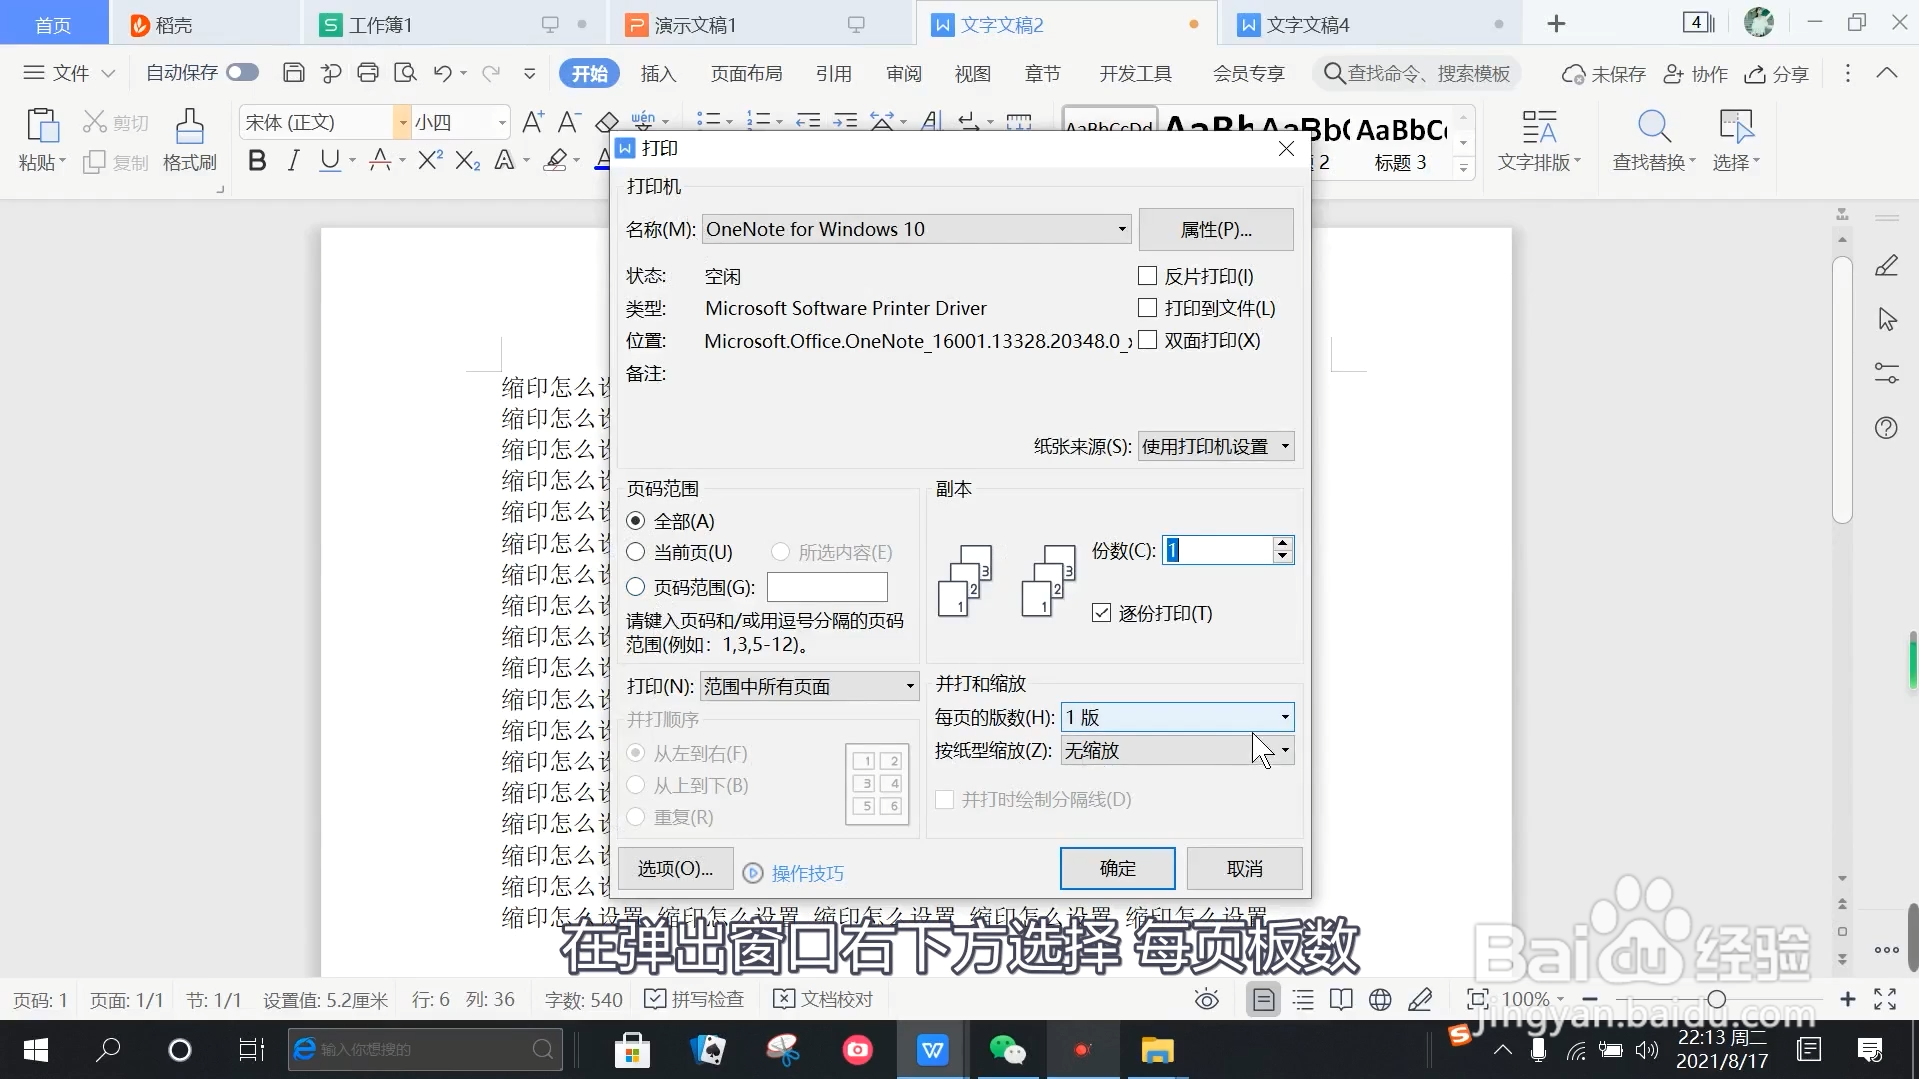Open the 打印 range-pages dropdown
Screen dimensions: 1919x1079
pyautogui.click(x=809, y=686)
